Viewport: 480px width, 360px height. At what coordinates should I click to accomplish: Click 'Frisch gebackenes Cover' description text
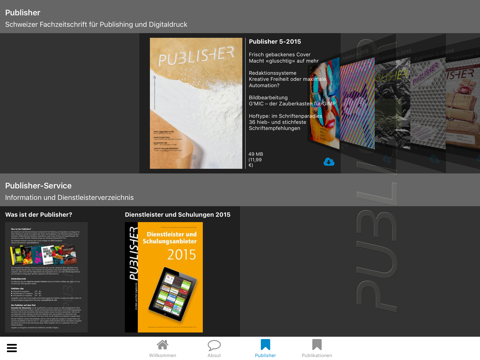(279, 54)
